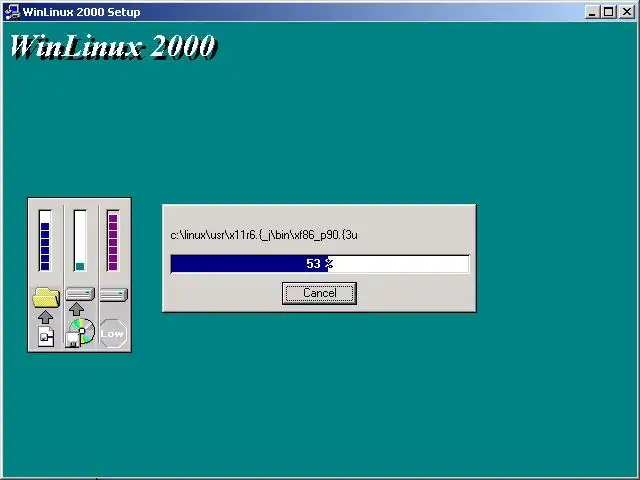Click the teal vertical disk progress gauge
Screen dimensions: 640x480
(x=80, y=240)
